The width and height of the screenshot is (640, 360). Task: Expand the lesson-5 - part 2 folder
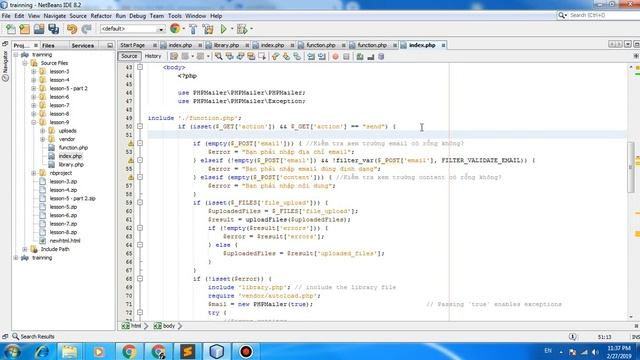click(34, 88)
